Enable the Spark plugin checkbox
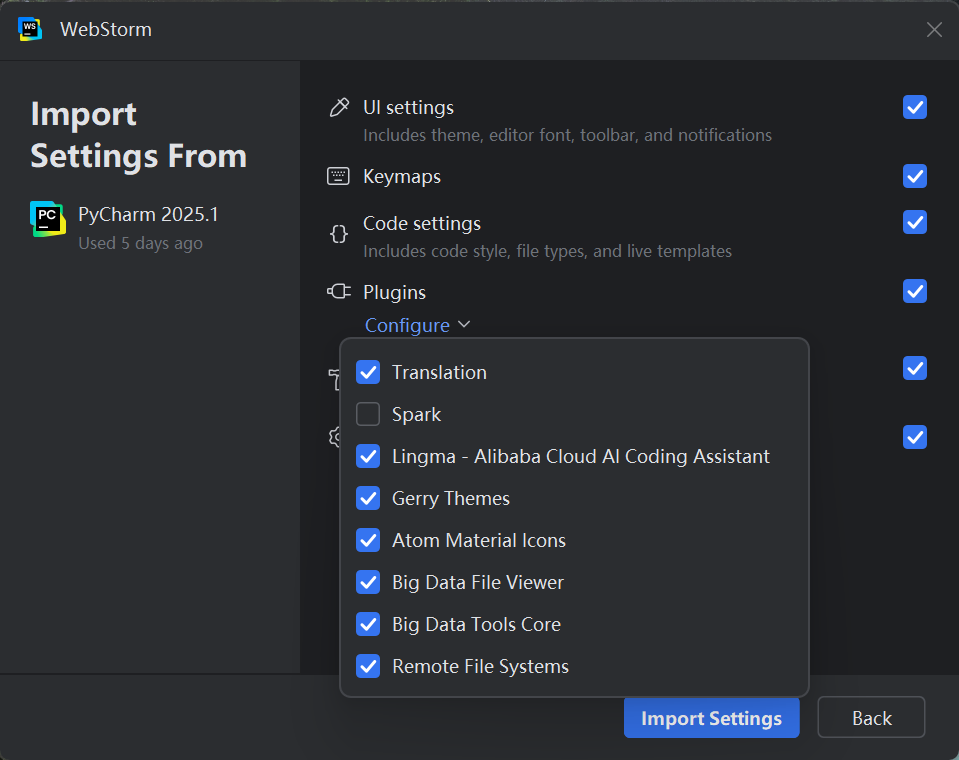The height and width of the screenshot is (760, 959). coord(368,414)
